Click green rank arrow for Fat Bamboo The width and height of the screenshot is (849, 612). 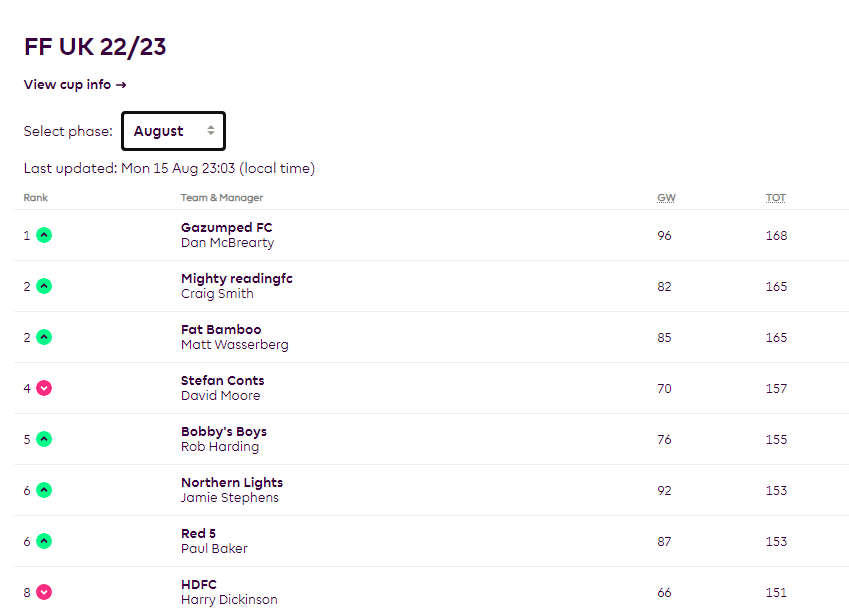[x=44, y=338]
